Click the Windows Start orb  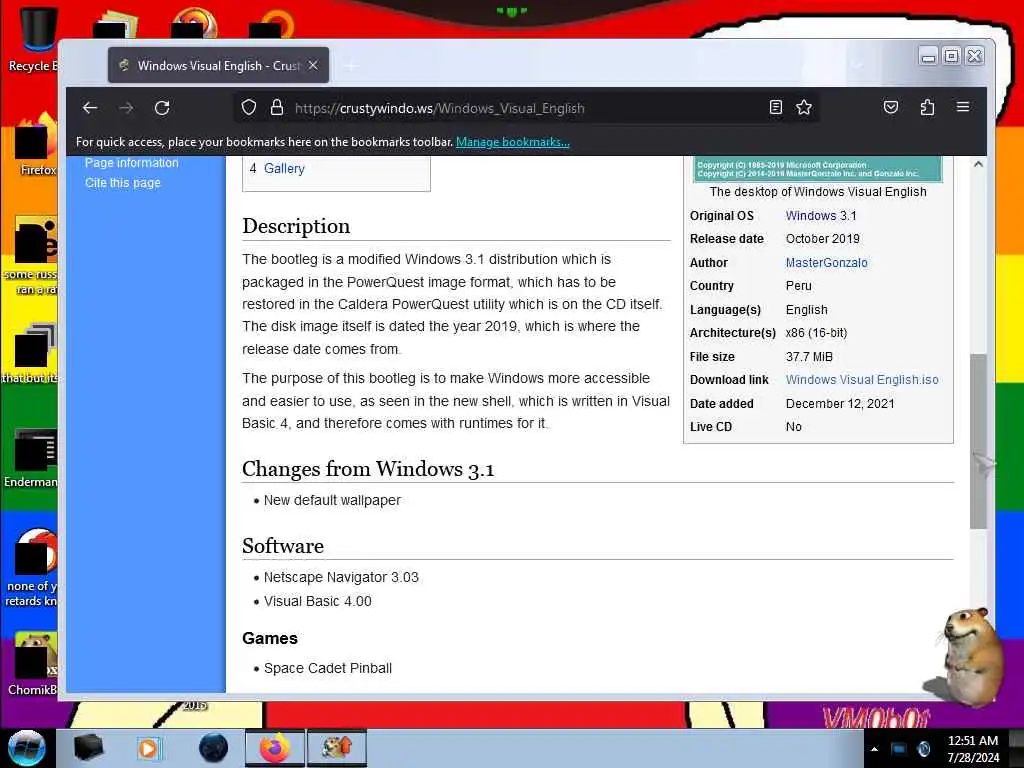pyautogui.click(x=26, y=748)
